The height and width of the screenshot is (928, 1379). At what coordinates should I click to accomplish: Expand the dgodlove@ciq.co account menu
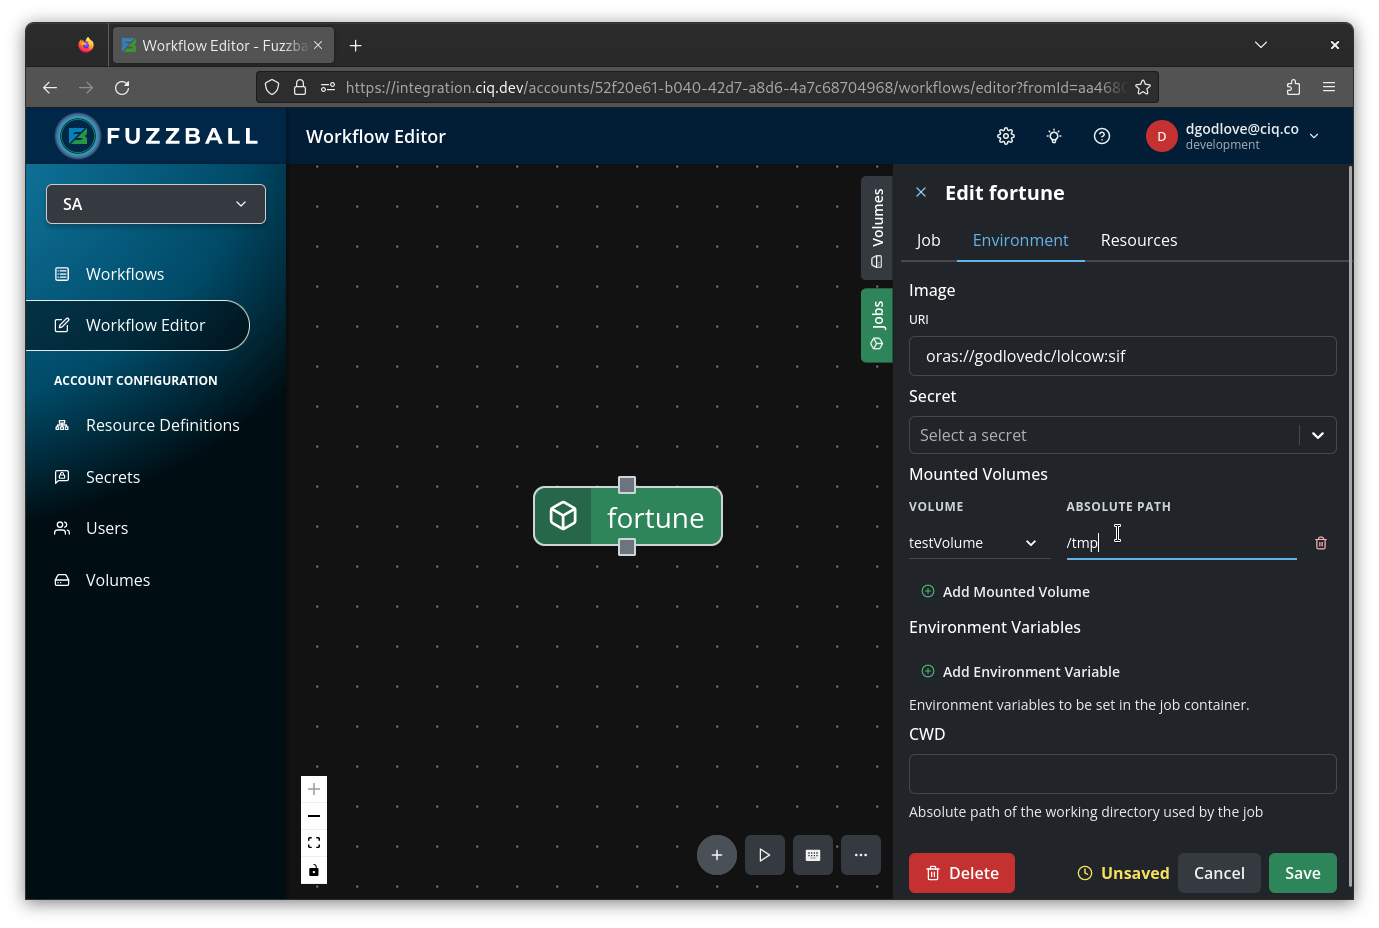(1314, 136)
